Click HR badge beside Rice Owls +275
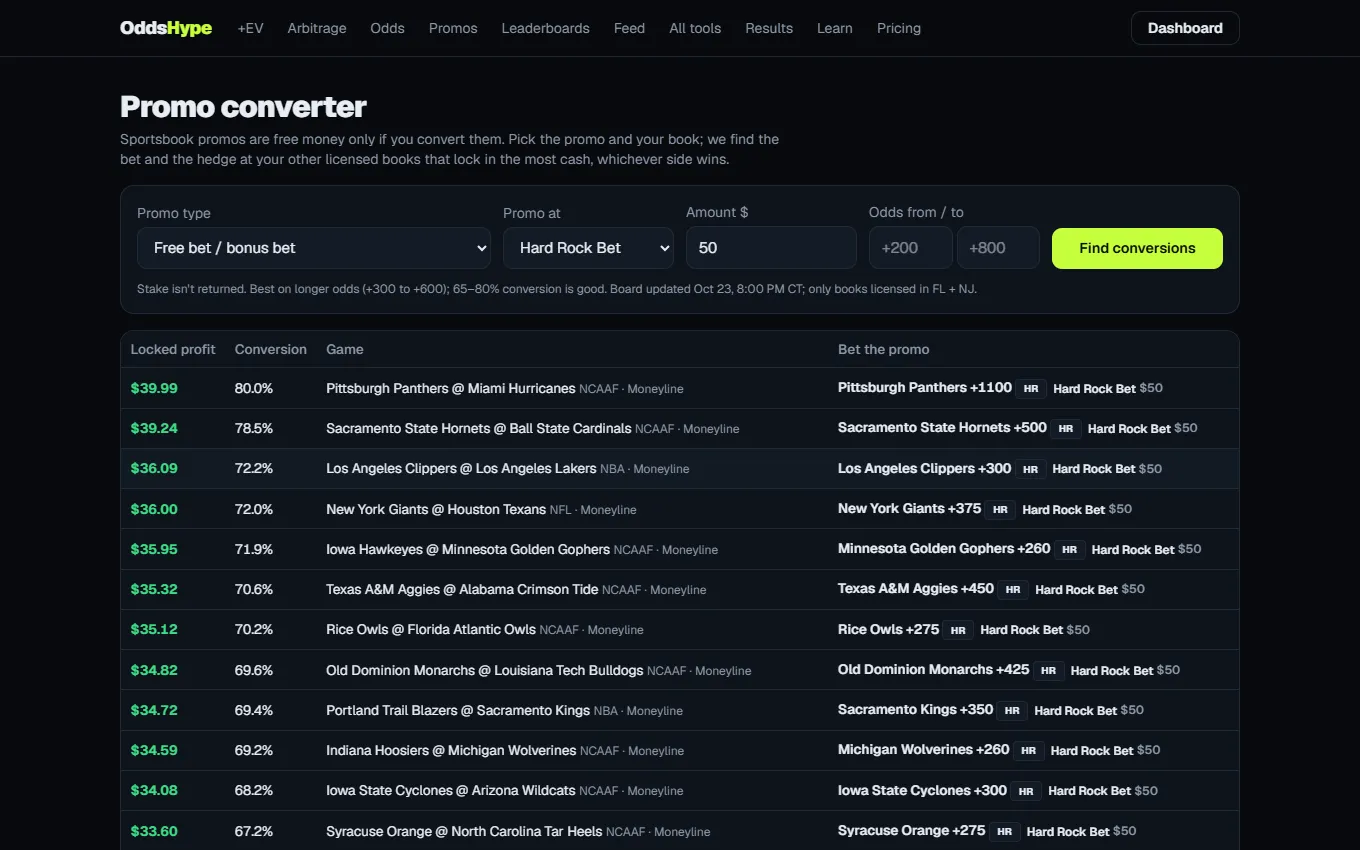Image resolution: width=1360 pixels, height=850 pixels. click(x=958, y=630)
